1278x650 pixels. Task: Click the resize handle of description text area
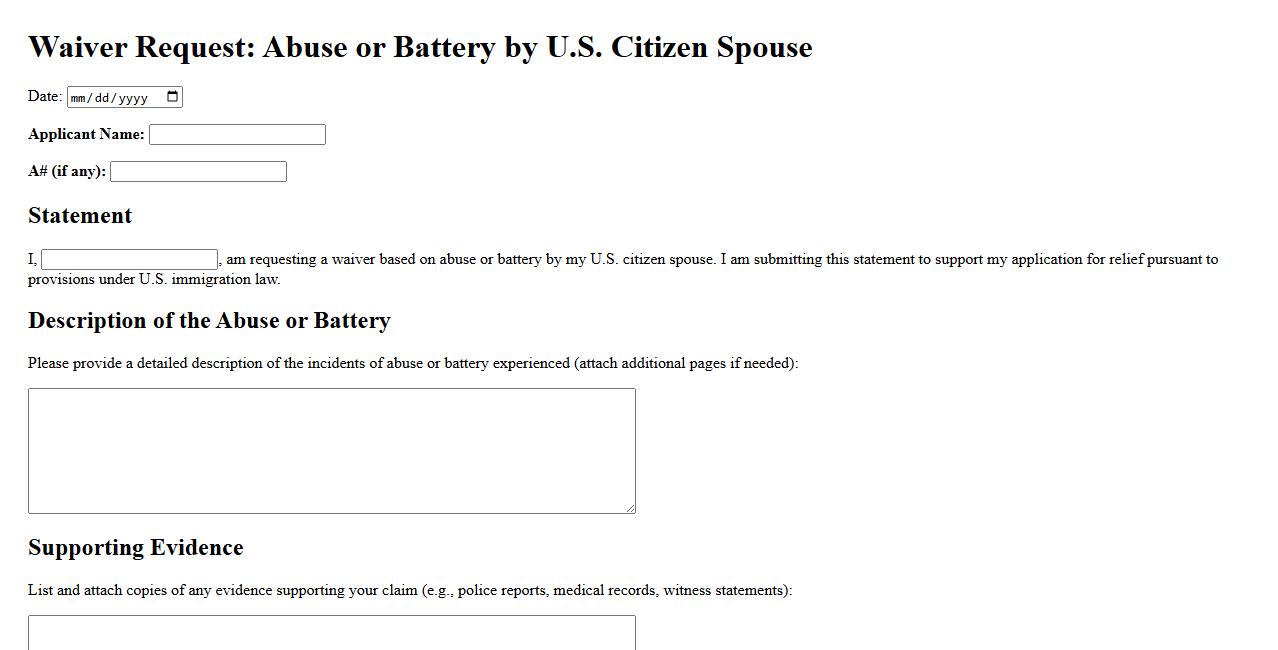630,508
